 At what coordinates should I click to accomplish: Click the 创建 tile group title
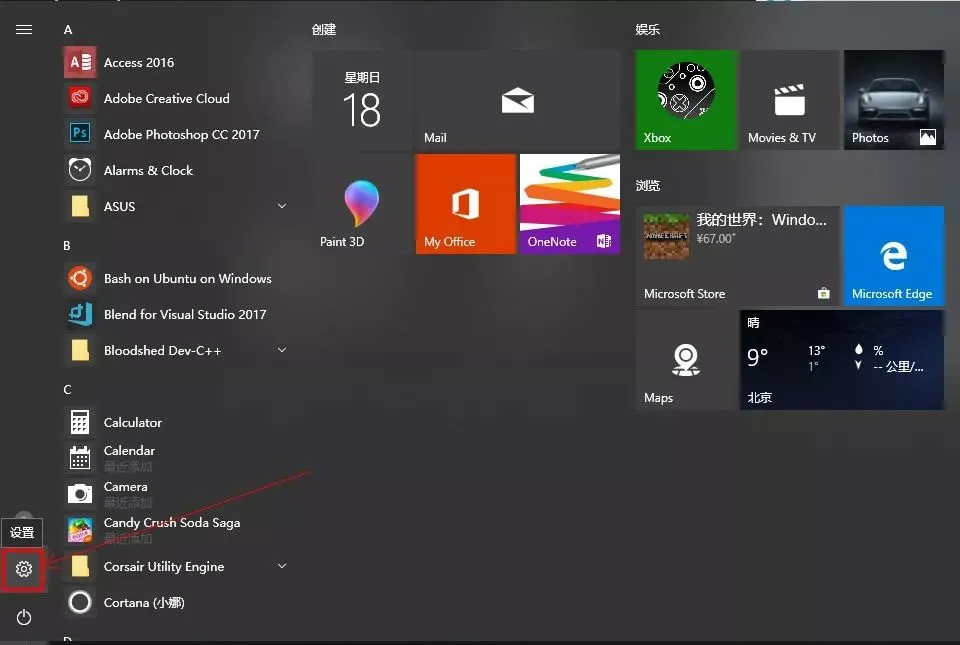(x=324, y=29)
